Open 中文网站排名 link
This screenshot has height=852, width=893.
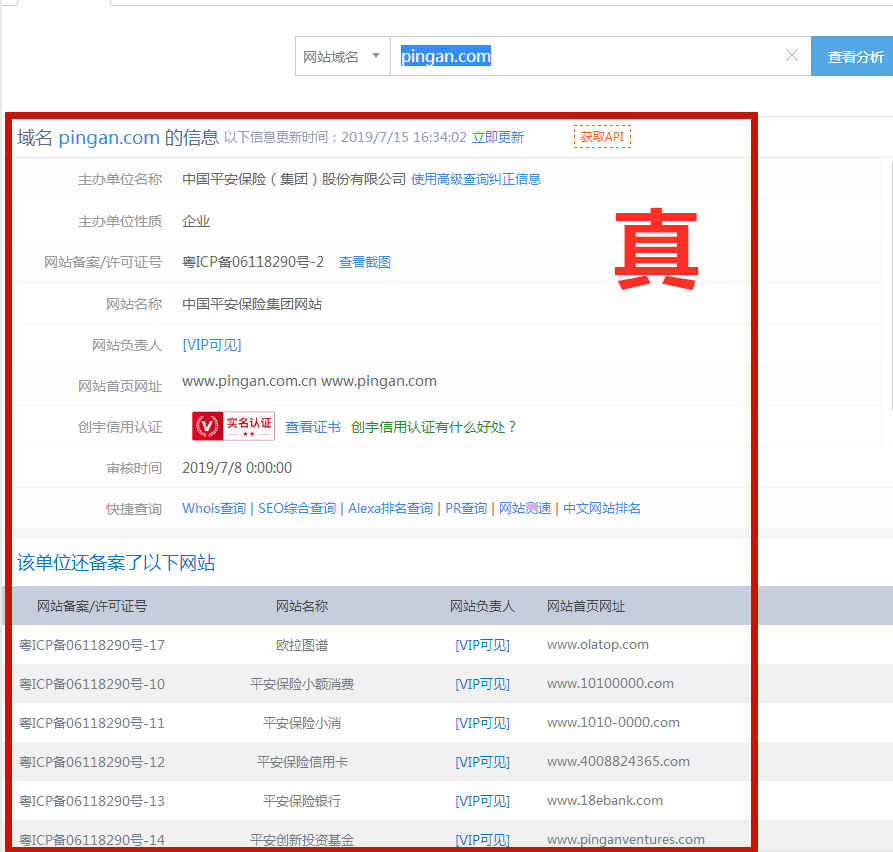coord(602,509)
